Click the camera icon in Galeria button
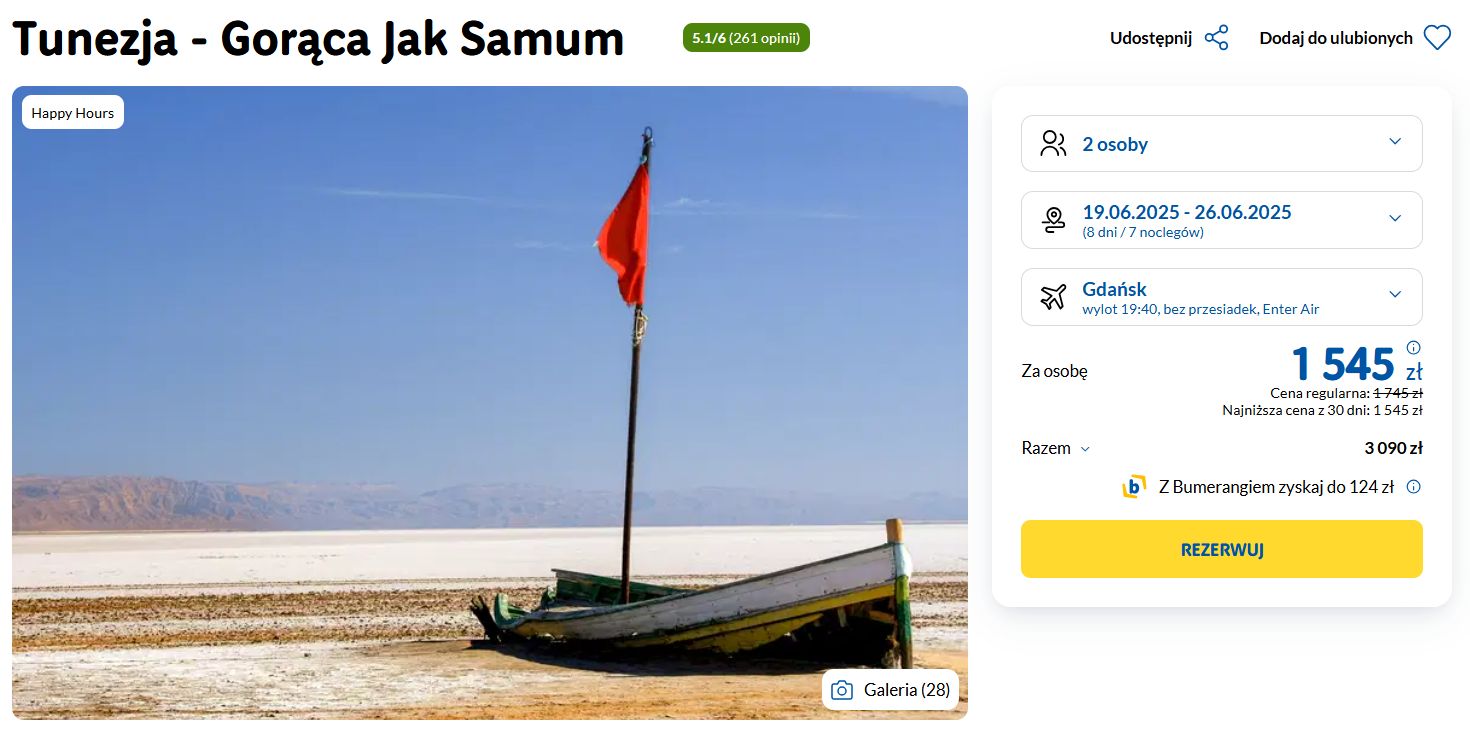 [842, 690]
